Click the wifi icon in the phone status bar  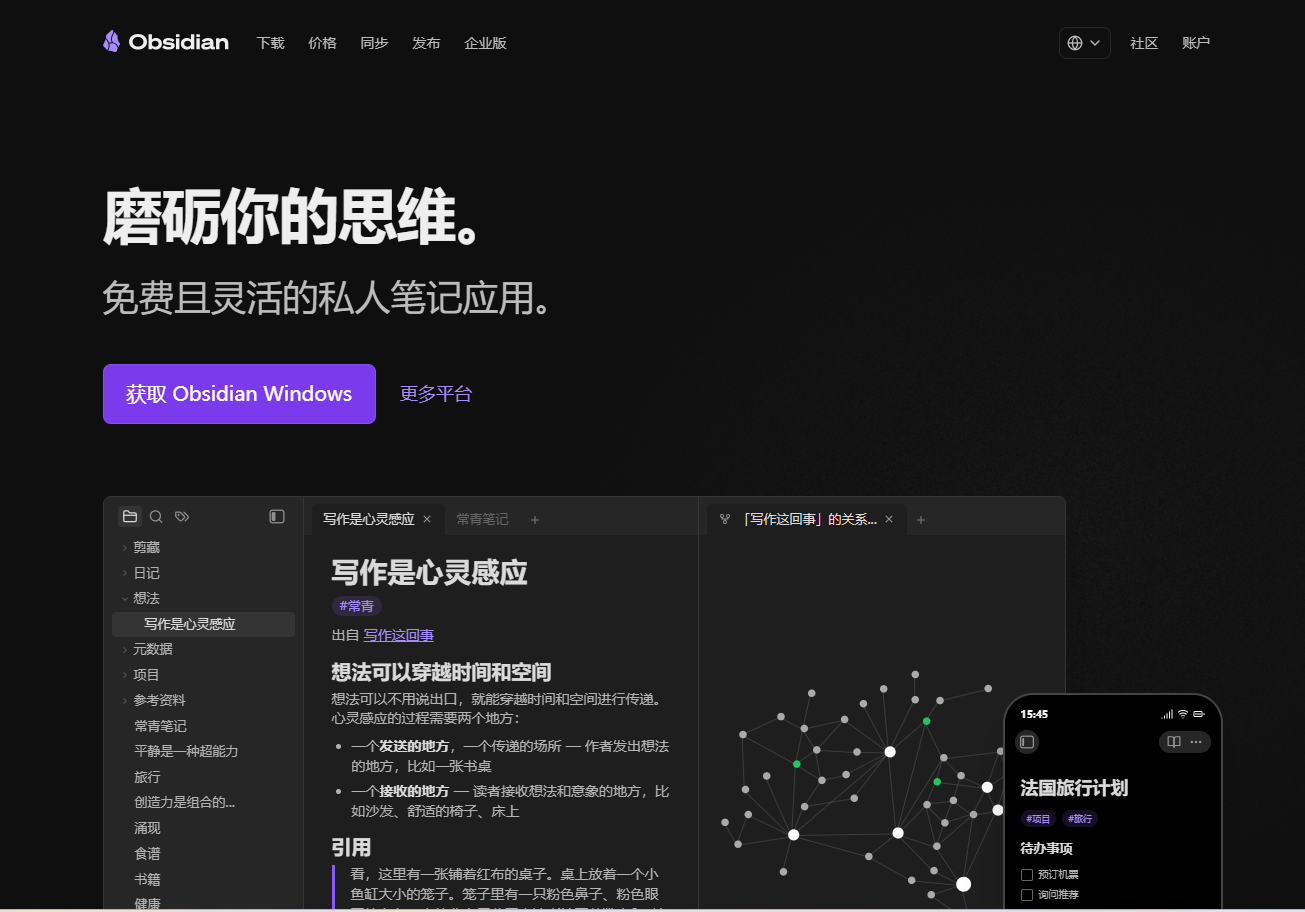point(1183,714)
